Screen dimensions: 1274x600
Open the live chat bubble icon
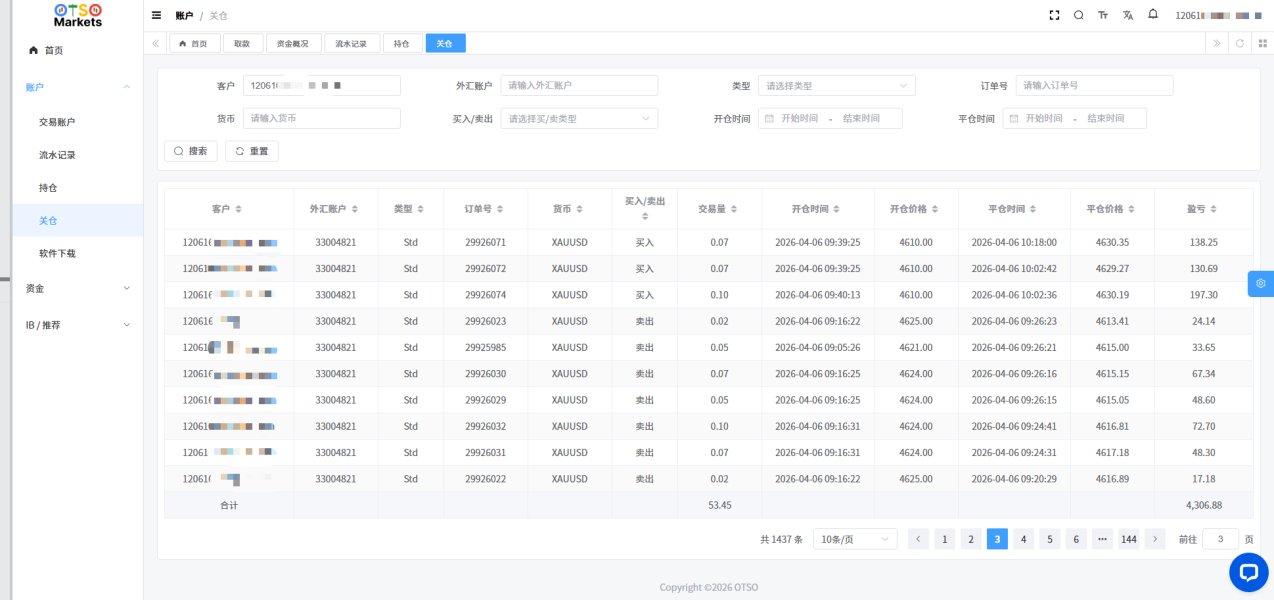pyautogui.click(x=1248, y=572)
